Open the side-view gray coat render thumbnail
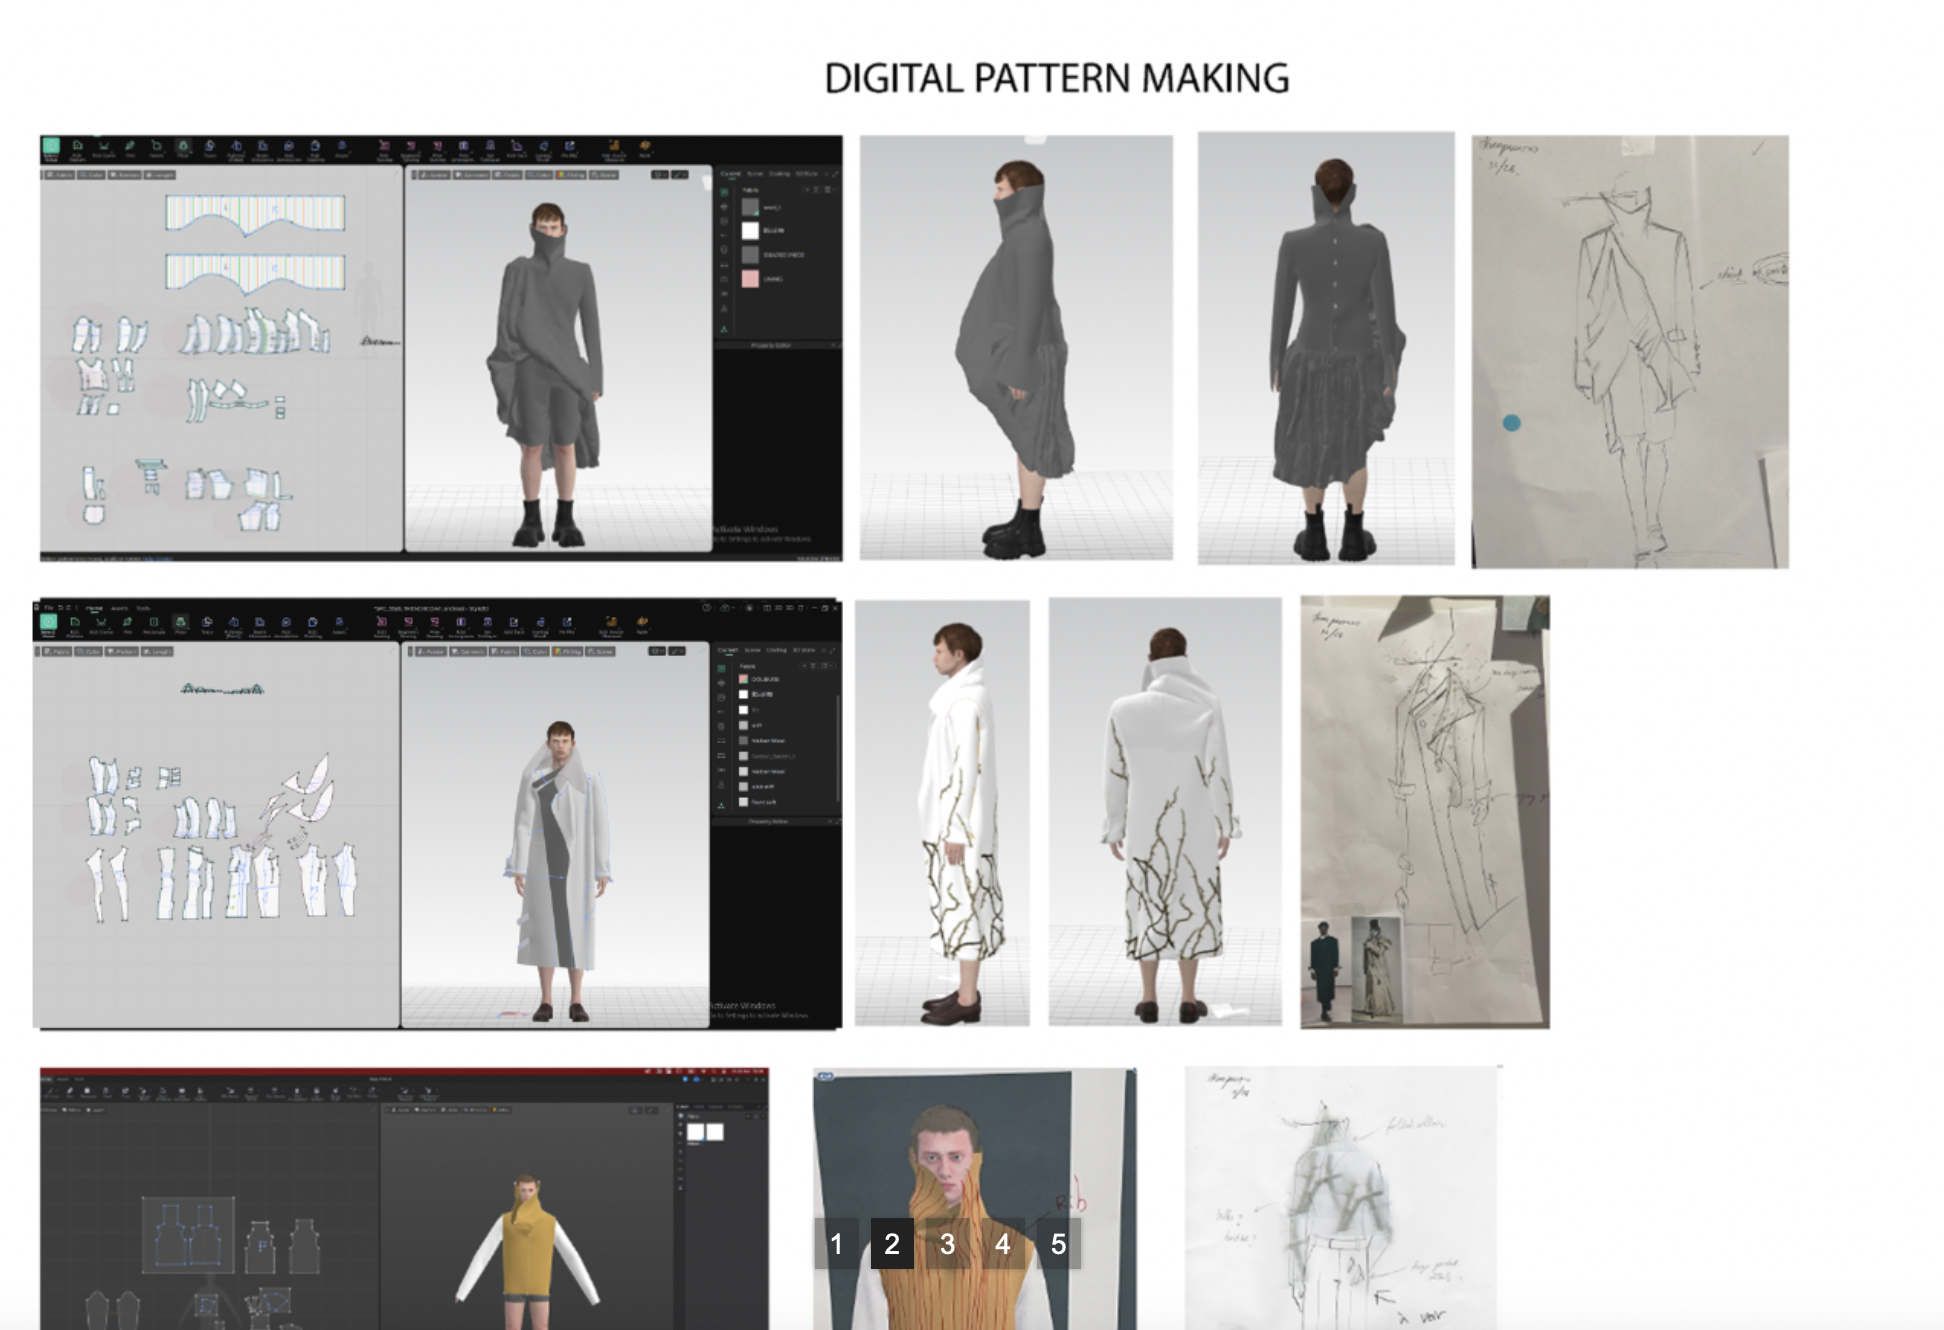Image resolution: width=1944 pixels, height=1330 pixels. click(x=1016, y=347)
